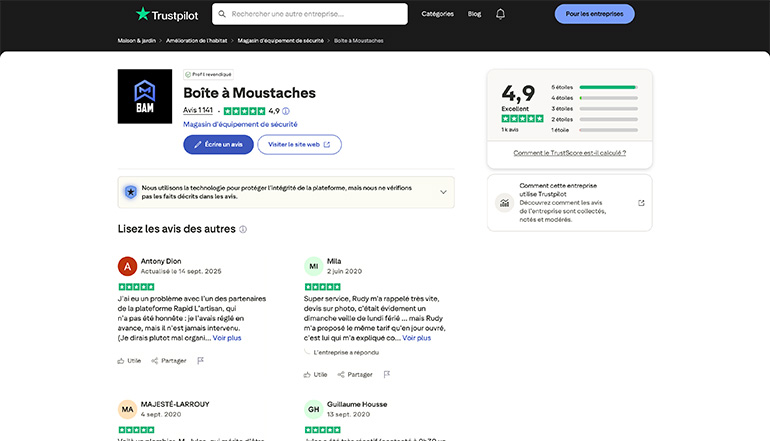
Task: Click MAJESTÉ-LARROUY's five-star rating
Action: click(x=137, y=430)
